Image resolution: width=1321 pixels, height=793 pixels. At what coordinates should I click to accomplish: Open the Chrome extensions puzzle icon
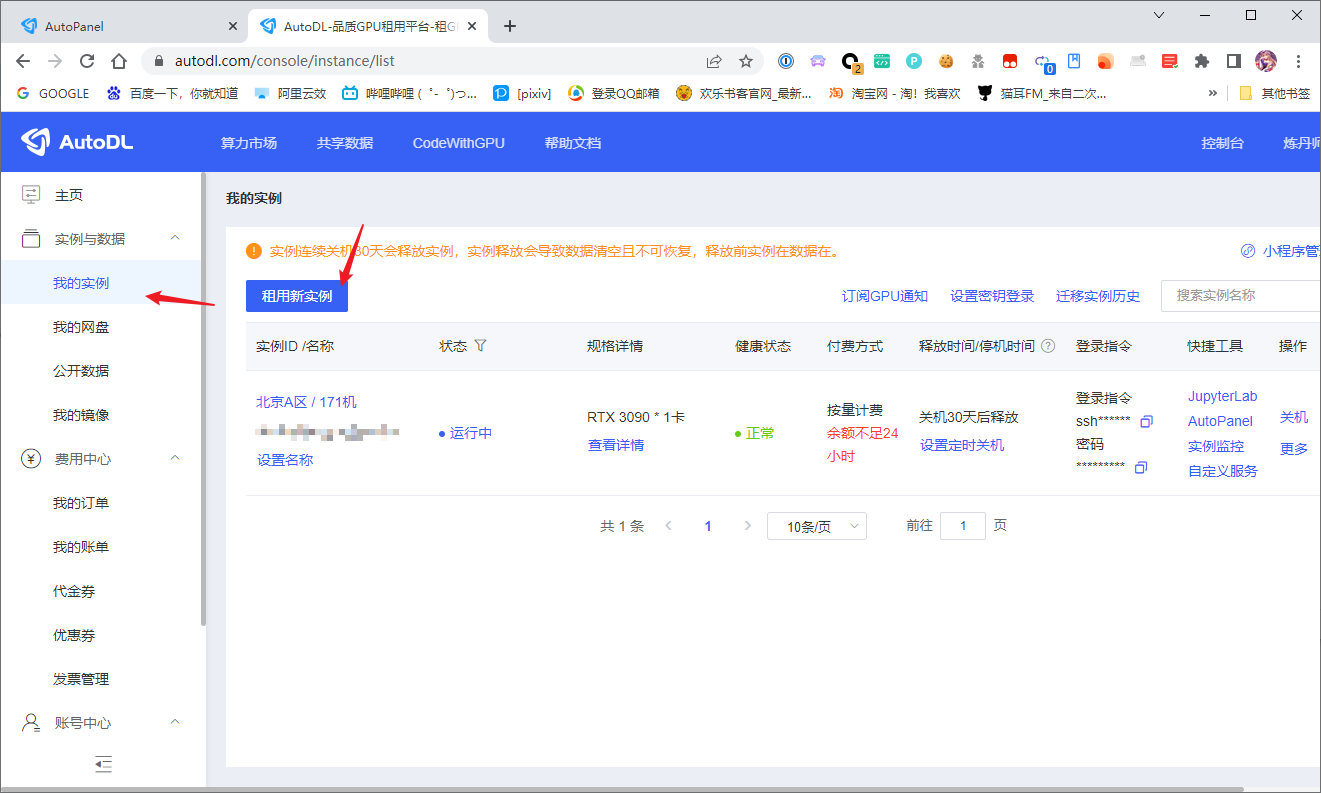1202,61
